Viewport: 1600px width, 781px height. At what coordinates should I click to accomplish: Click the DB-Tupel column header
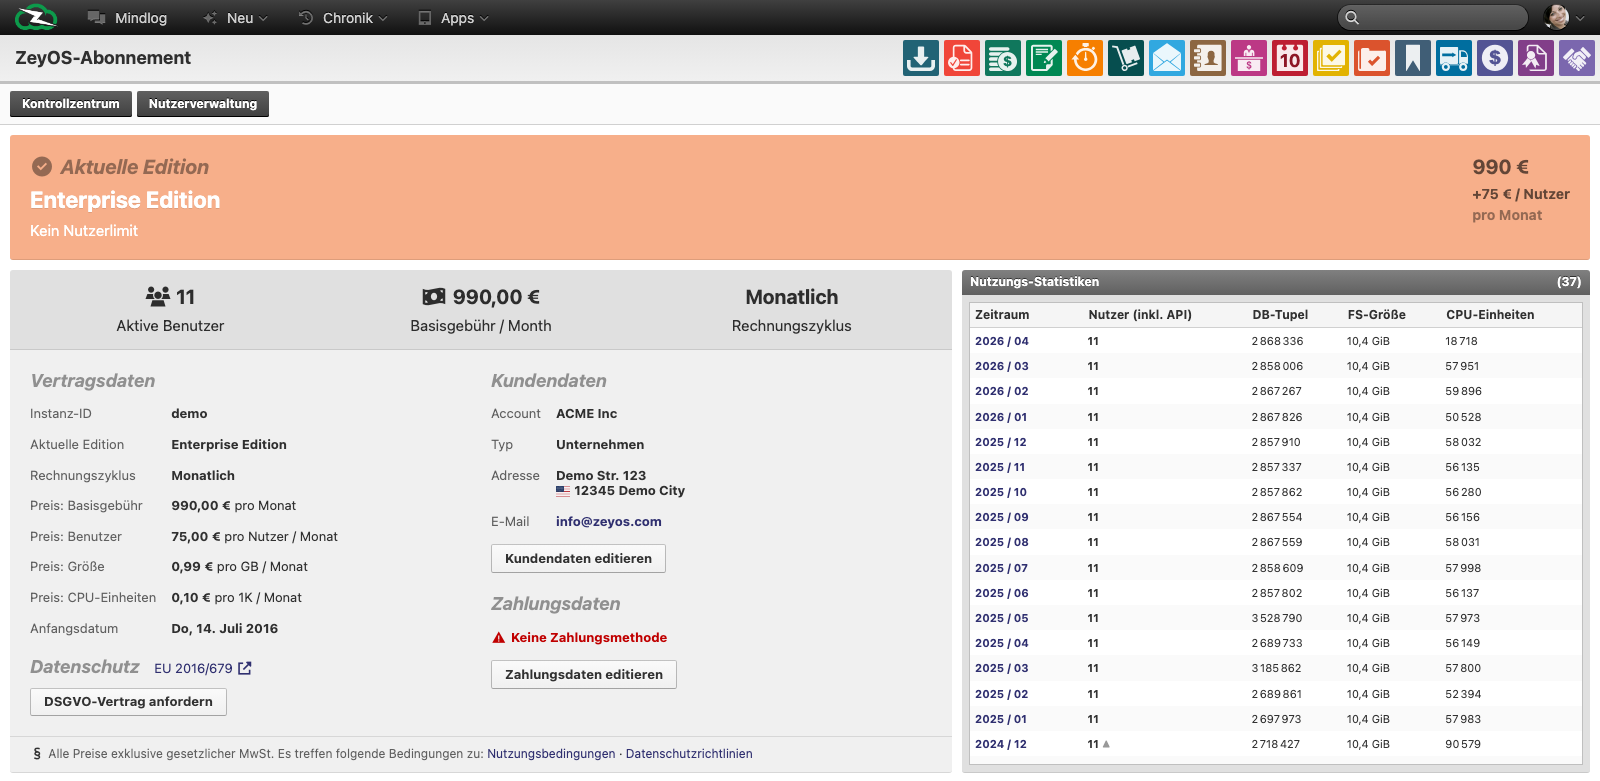pyautogui.click(x=1280, y=314)
